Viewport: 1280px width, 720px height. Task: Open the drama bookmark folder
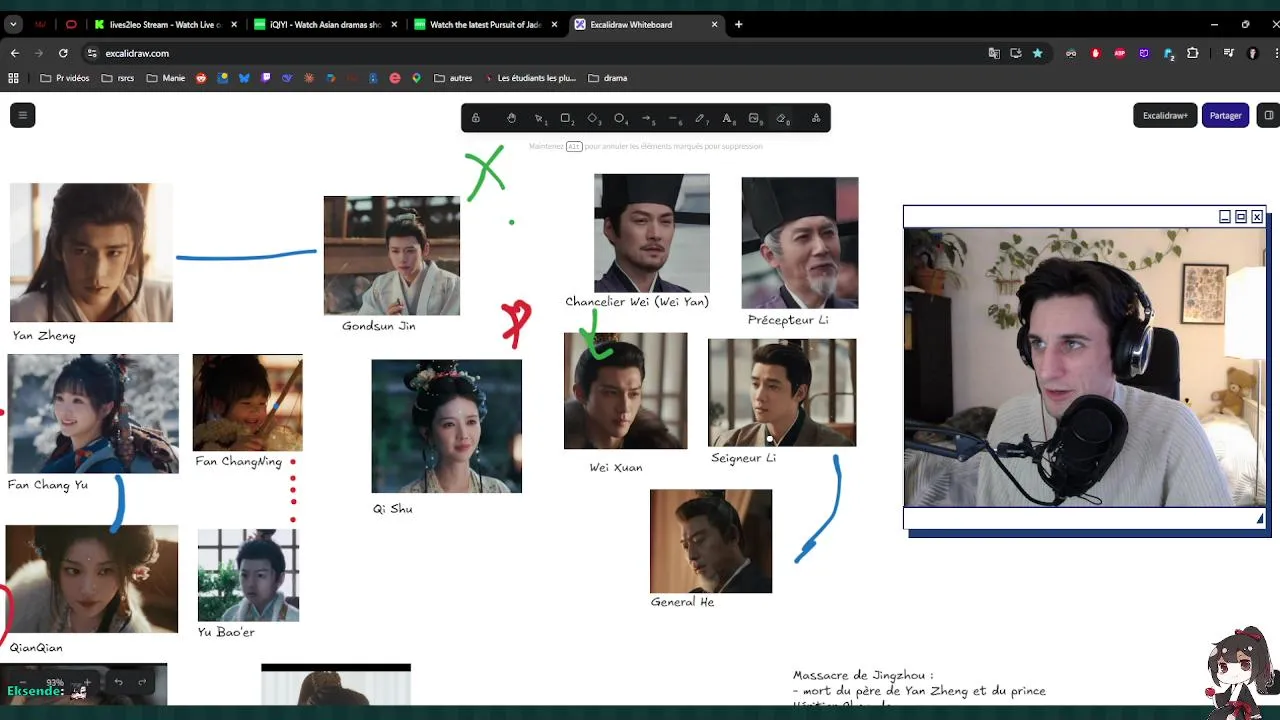coord(608,78)
